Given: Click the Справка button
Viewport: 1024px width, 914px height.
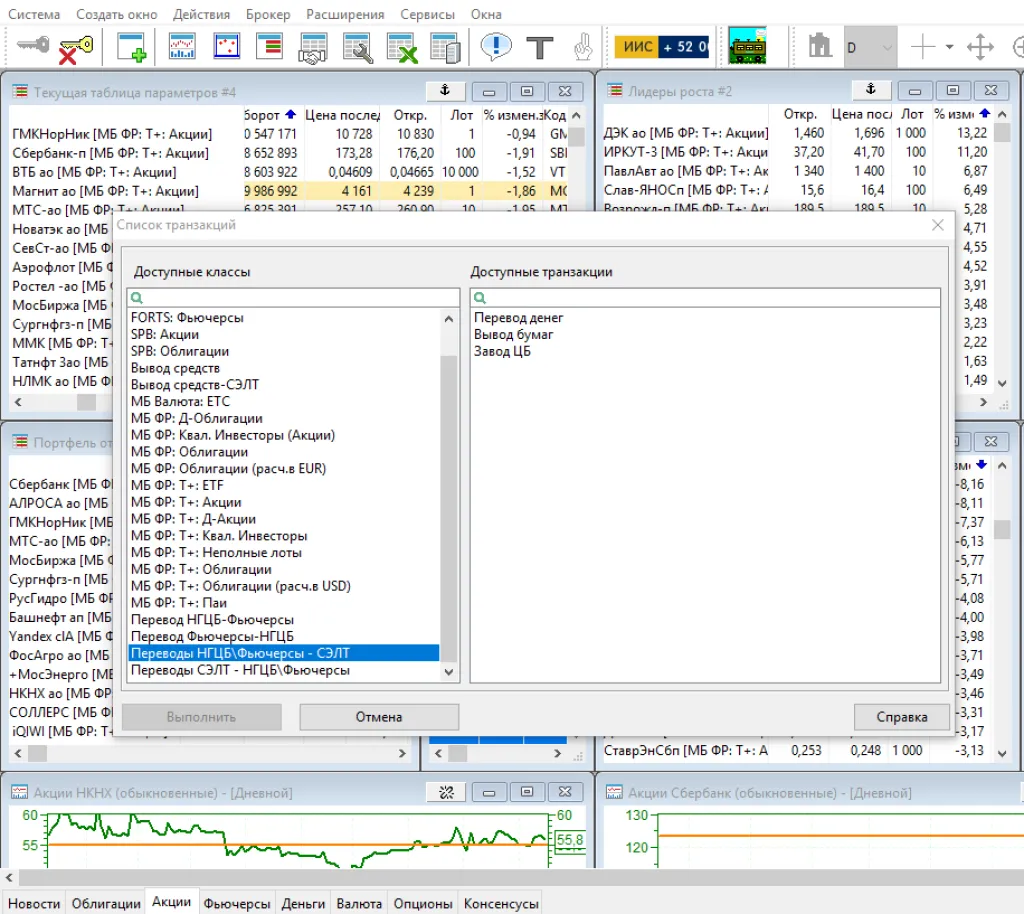Looking at the screenshot, I should pyautogui.click(x=901, y=717).
